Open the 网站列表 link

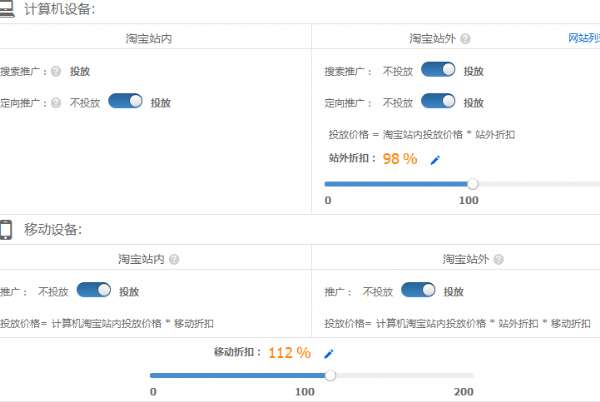tap(583, 38)
